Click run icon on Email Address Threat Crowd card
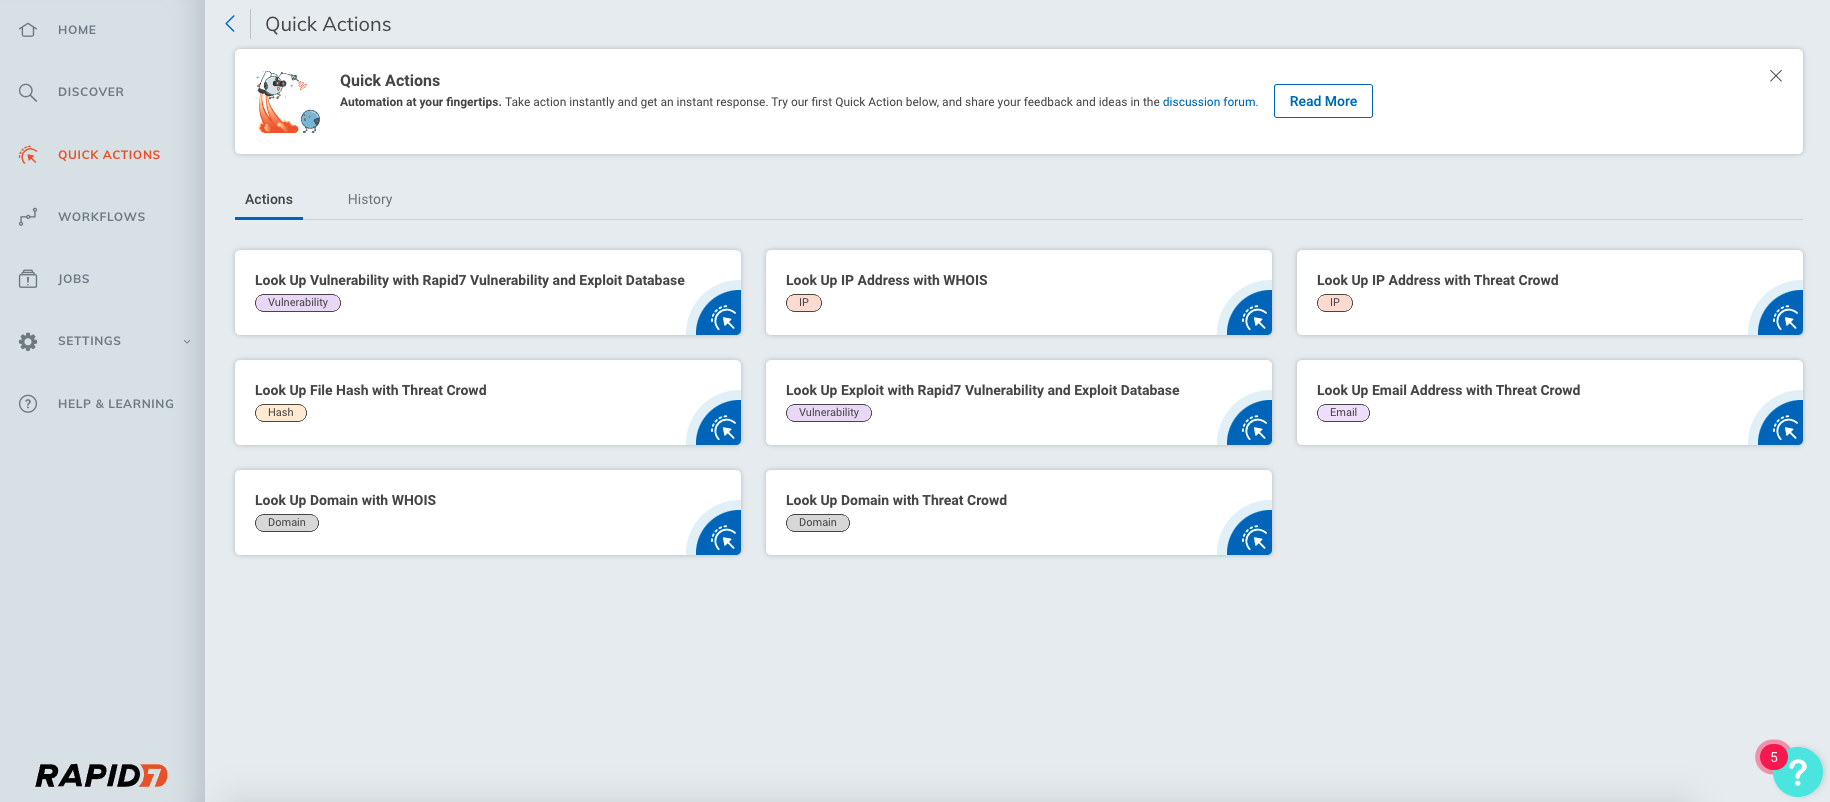The image size is (1830, 802). point(1786,429)
